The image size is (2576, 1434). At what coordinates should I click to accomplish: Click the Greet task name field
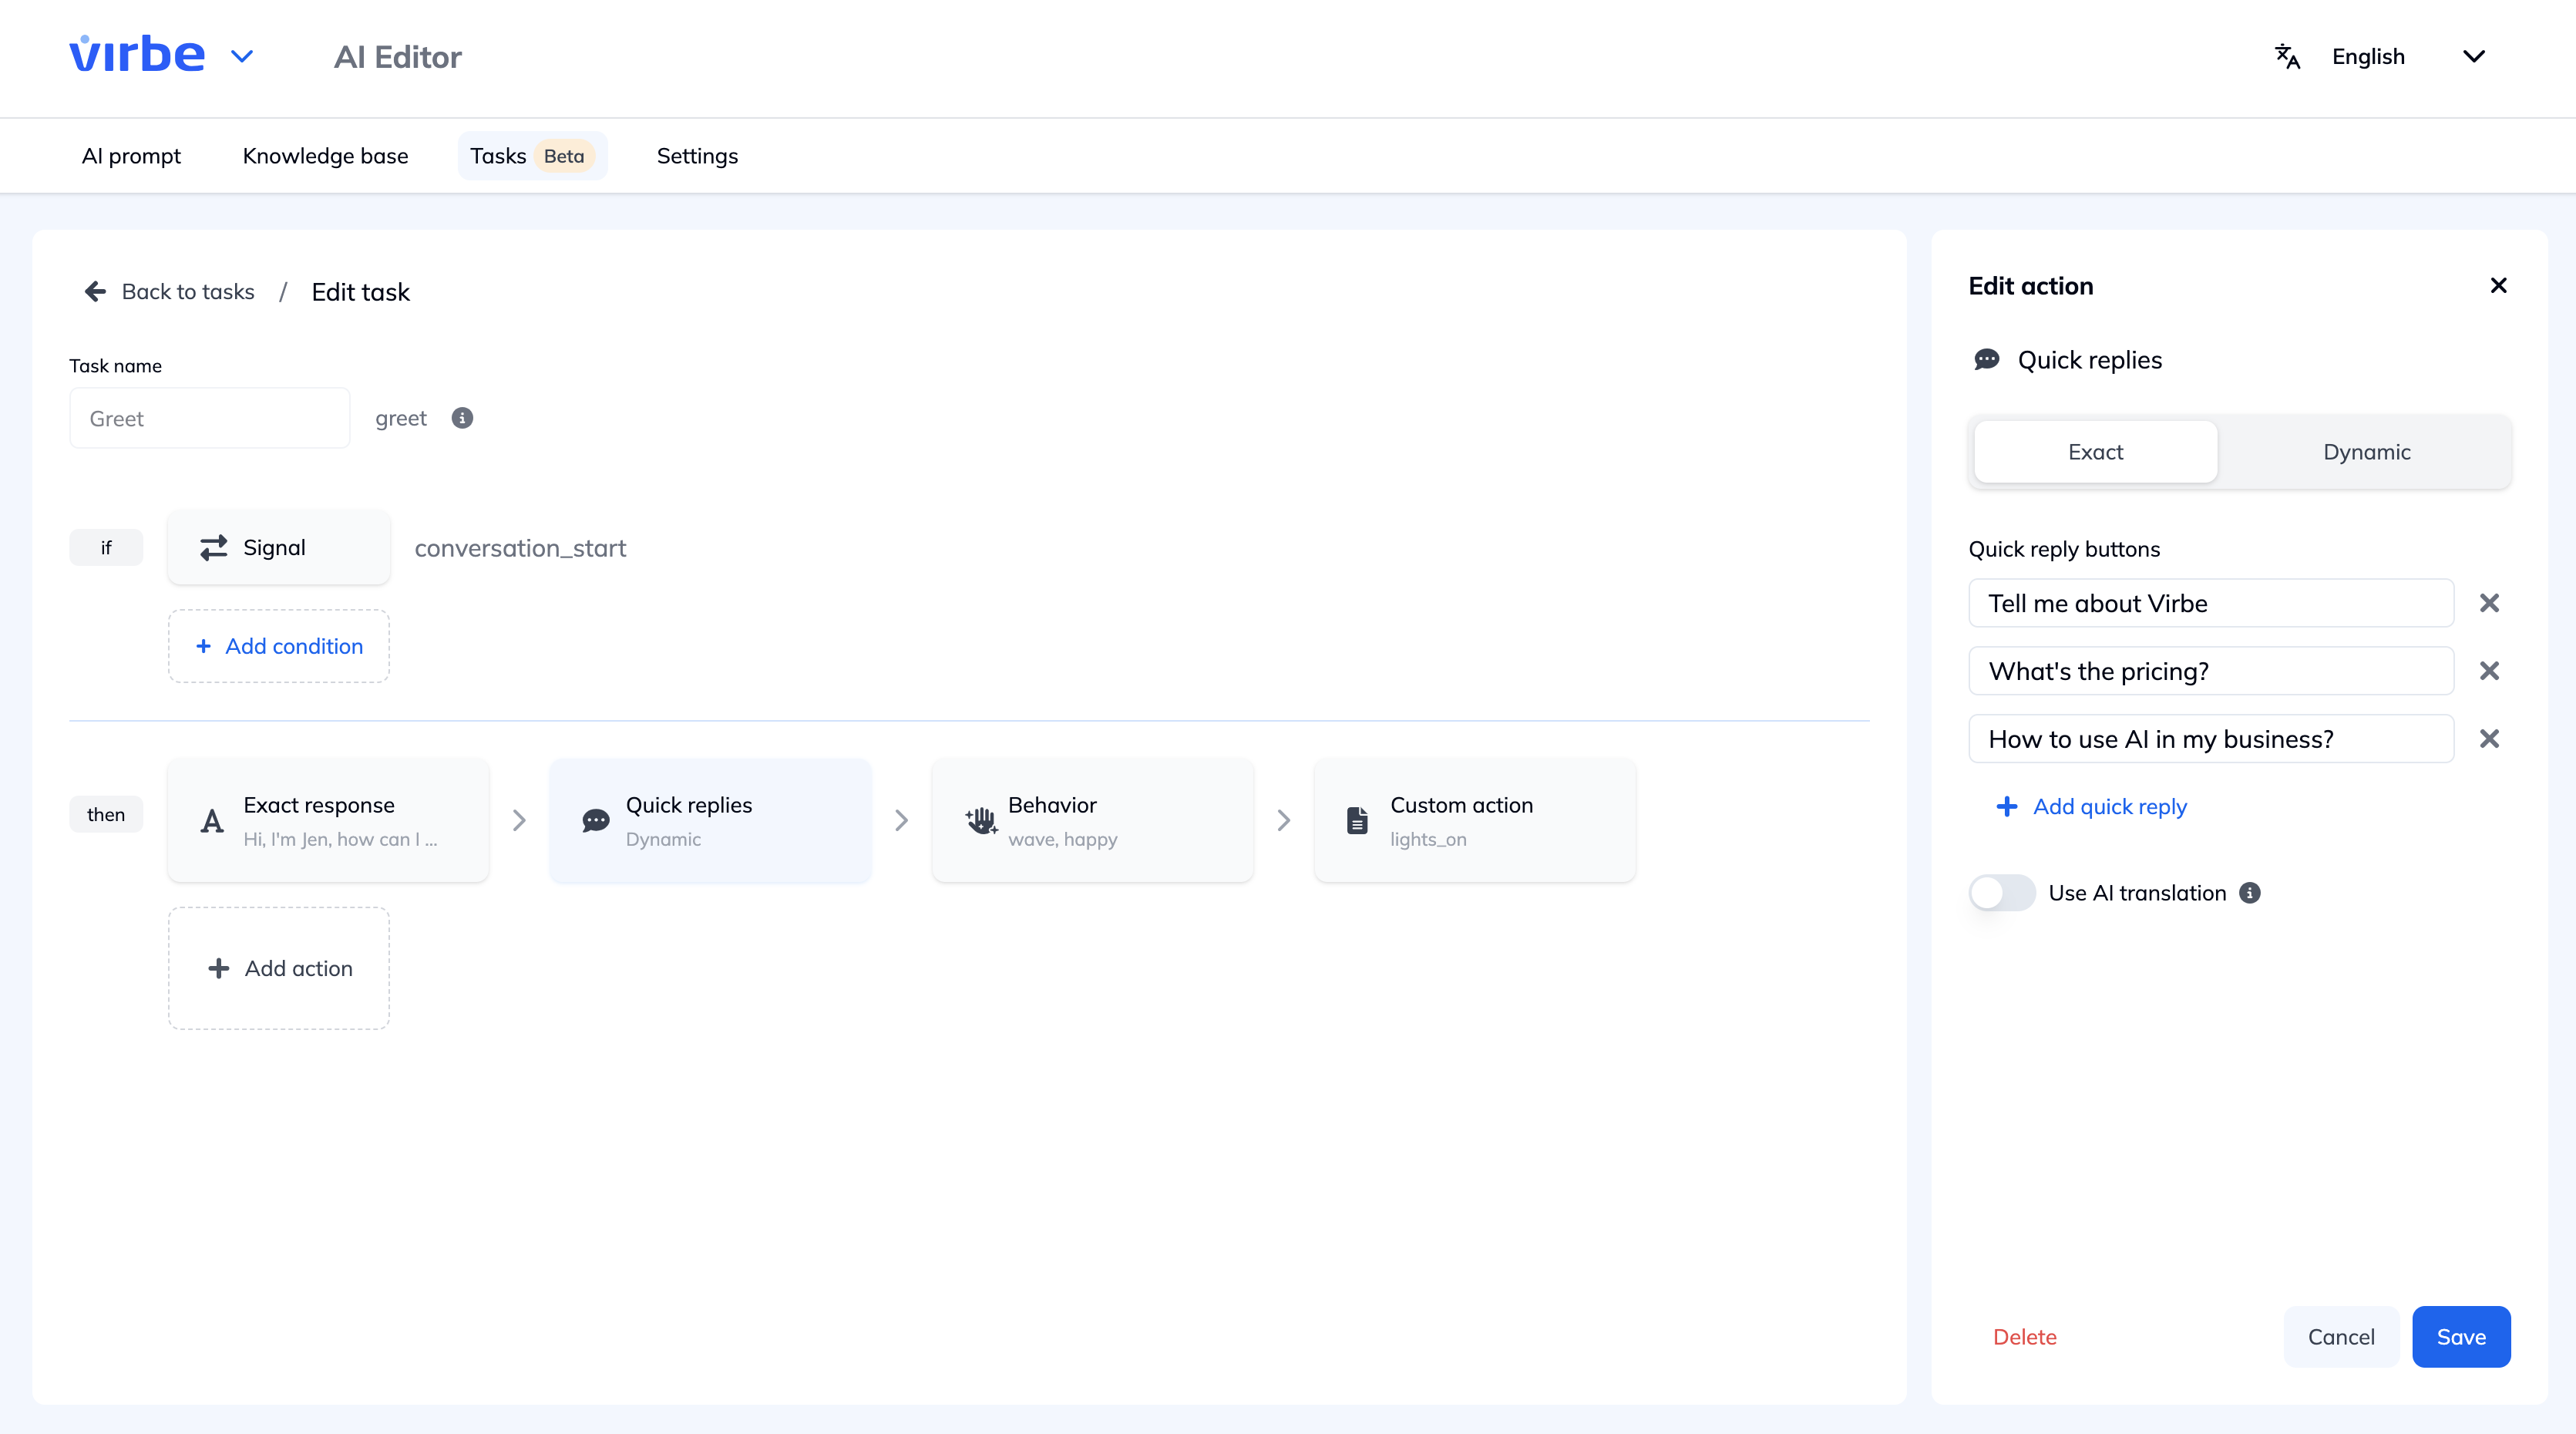(208, 418)
